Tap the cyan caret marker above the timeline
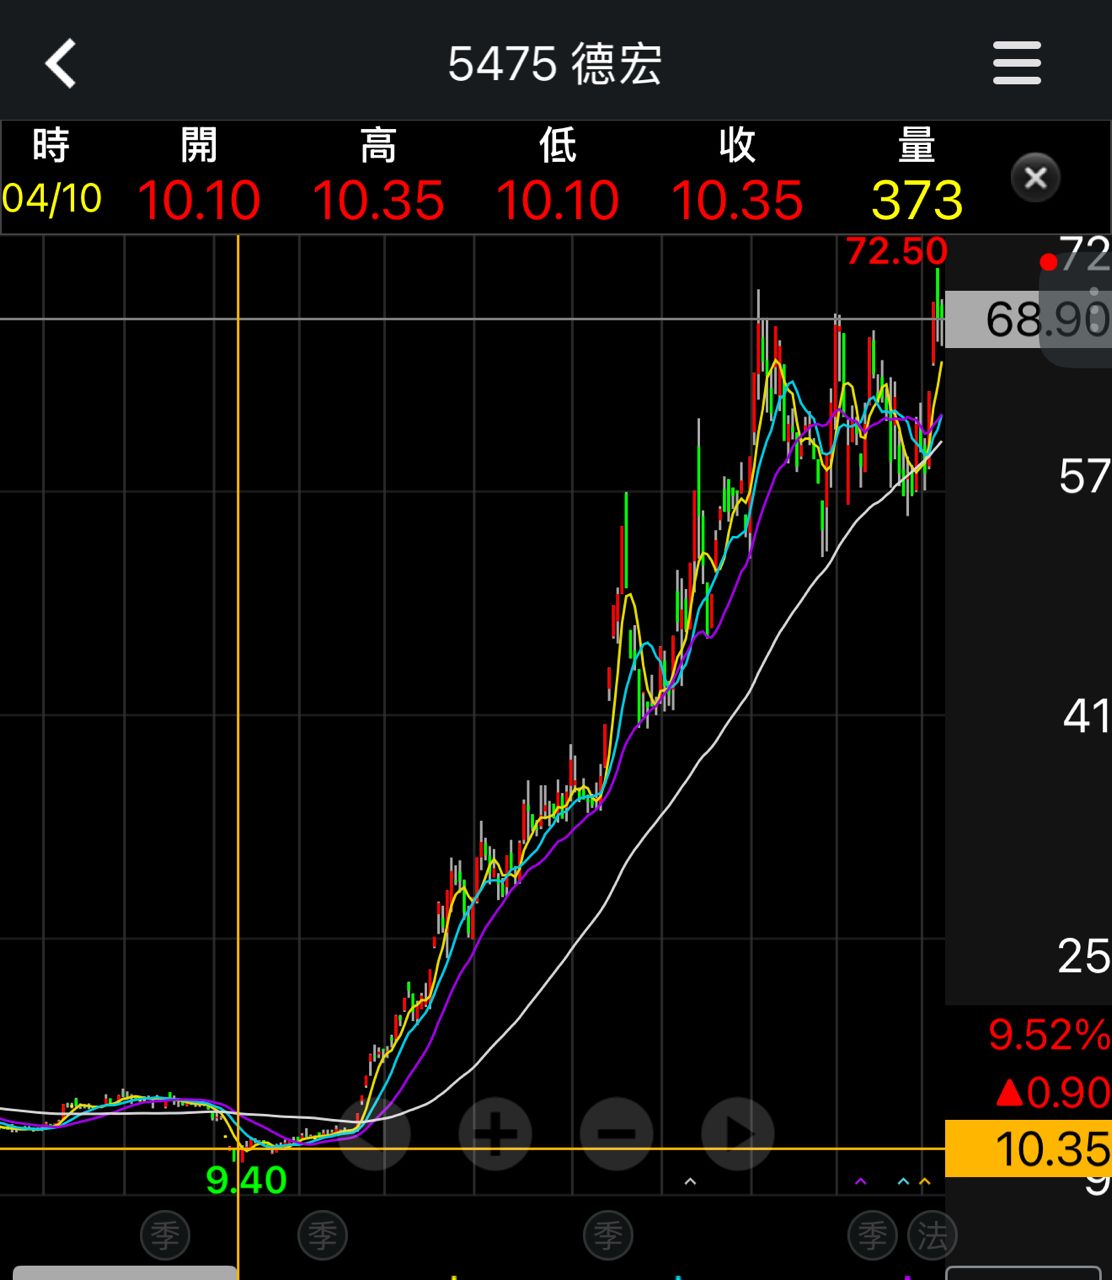 pos(903,1183)
